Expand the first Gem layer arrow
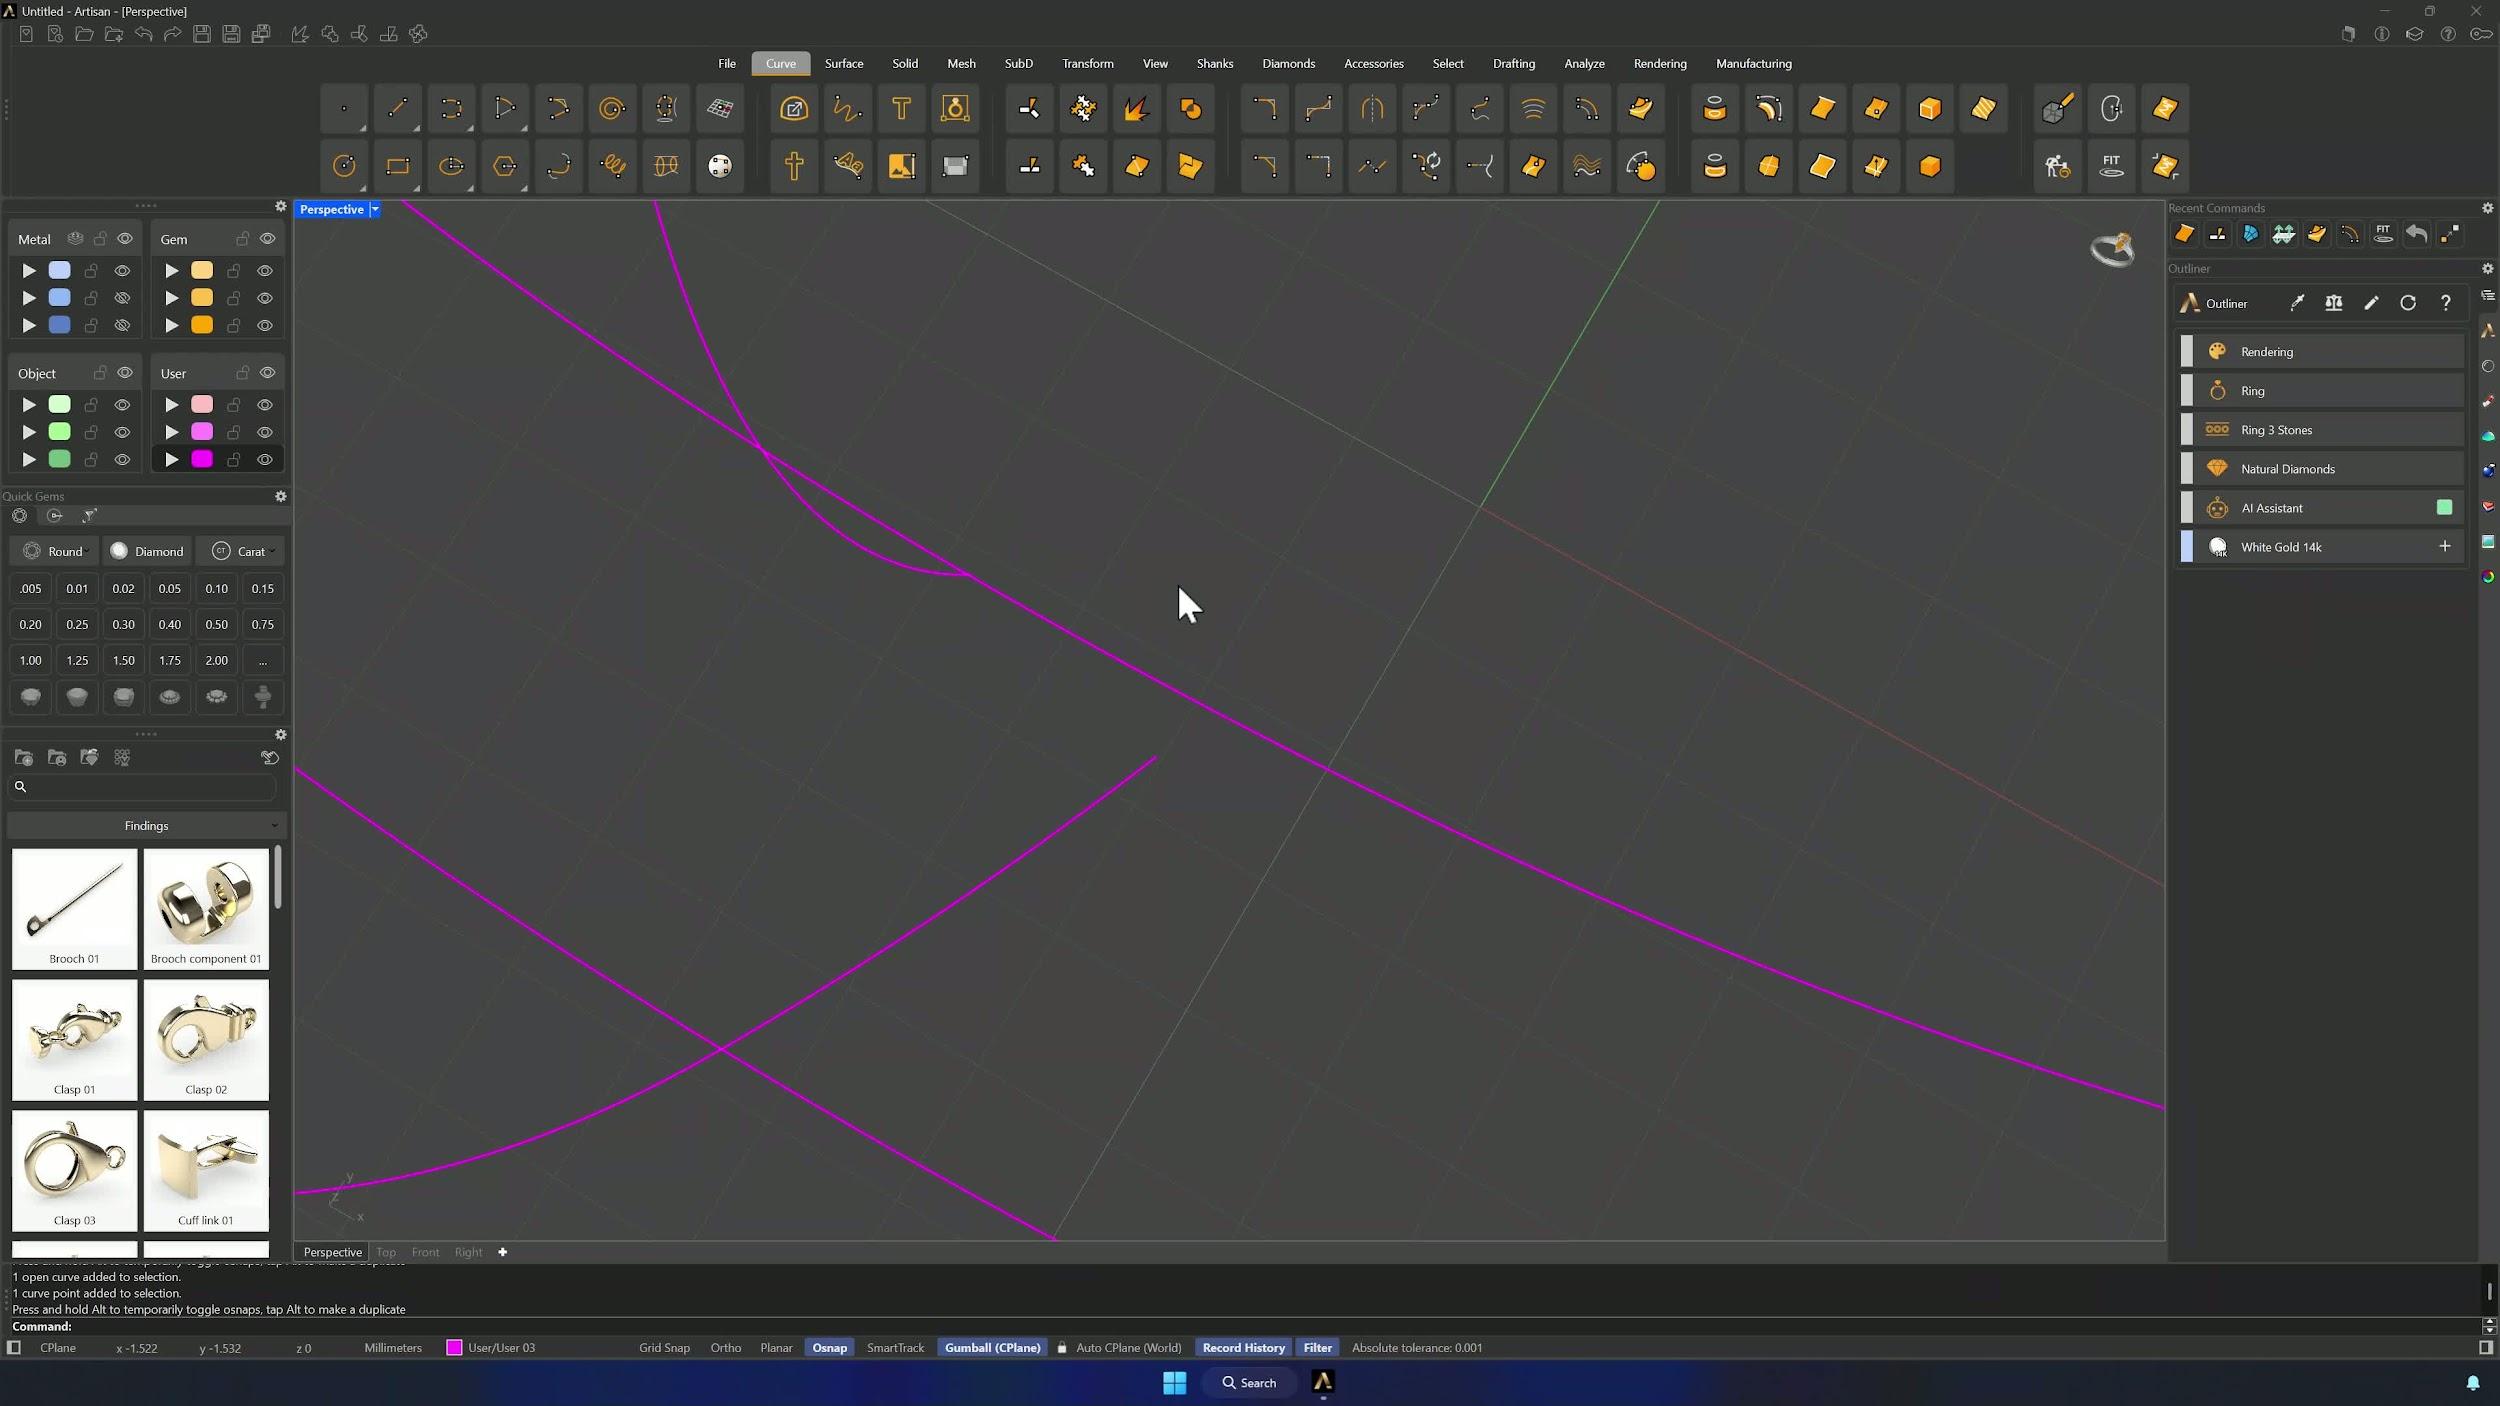Screen dimensions: 2500x1406 (172, 271)
